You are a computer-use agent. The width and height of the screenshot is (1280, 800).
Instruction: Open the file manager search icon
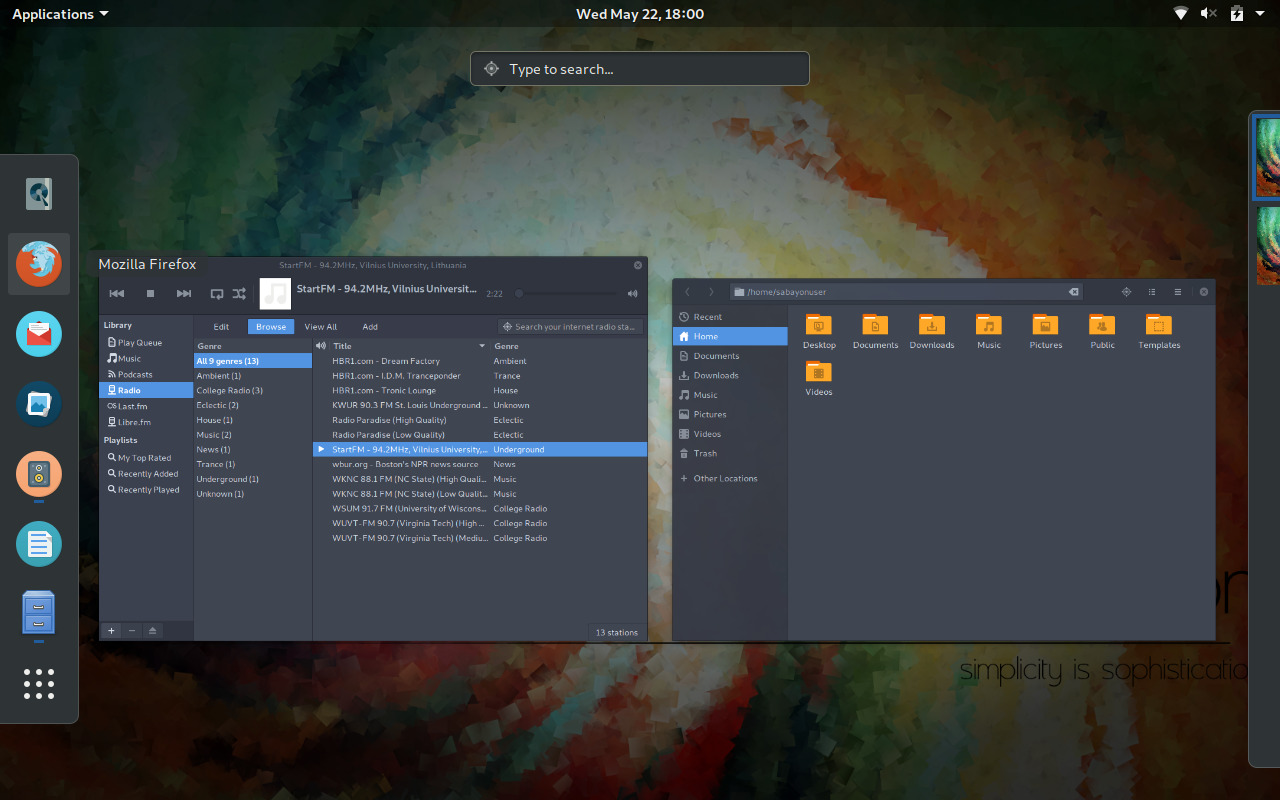(x=1126, y=292)
